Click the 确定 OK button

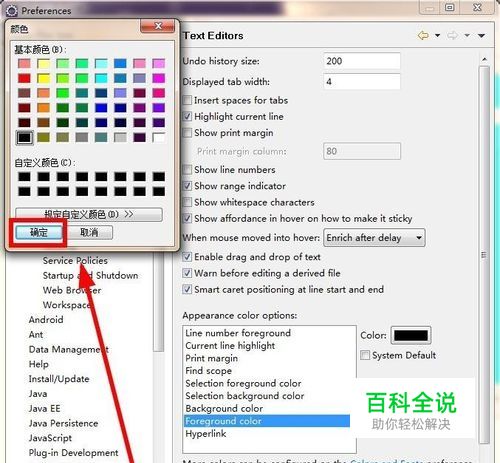click(x=39, y=233)
